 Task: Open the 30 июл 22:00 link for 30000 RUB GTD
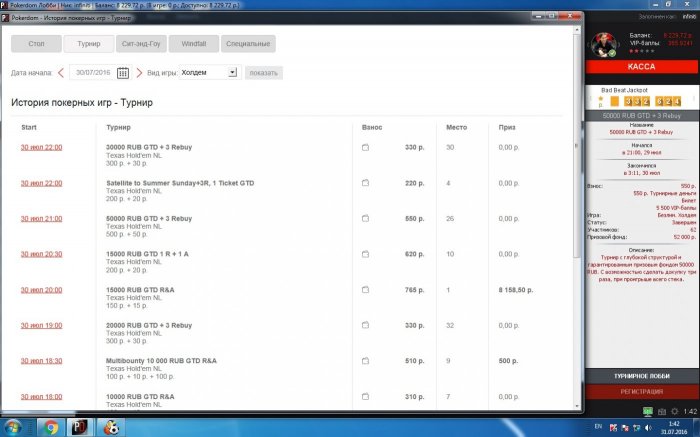(42, 147)
